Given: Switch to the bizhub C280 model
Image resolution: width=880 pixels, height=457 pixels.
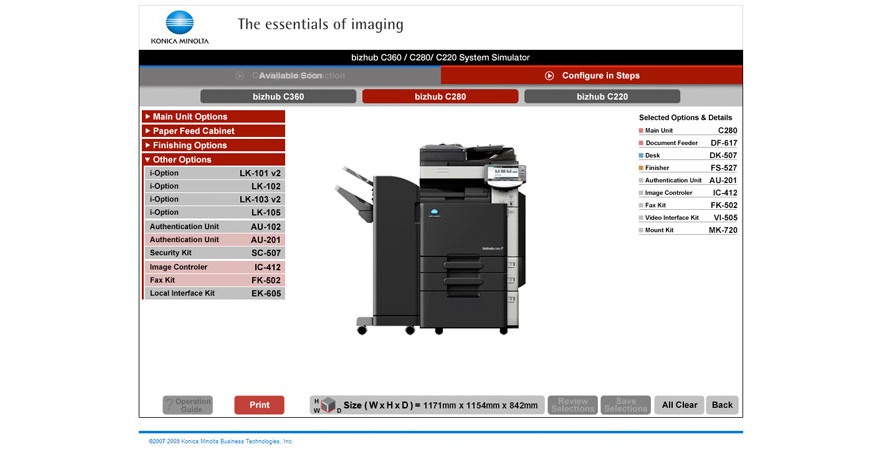Looking at the screenshot, I should (x=440, y=97).
